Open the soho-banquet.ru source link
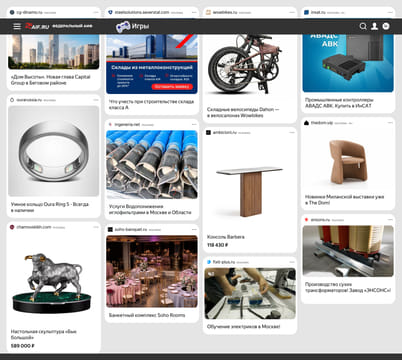 coord(131,230)
